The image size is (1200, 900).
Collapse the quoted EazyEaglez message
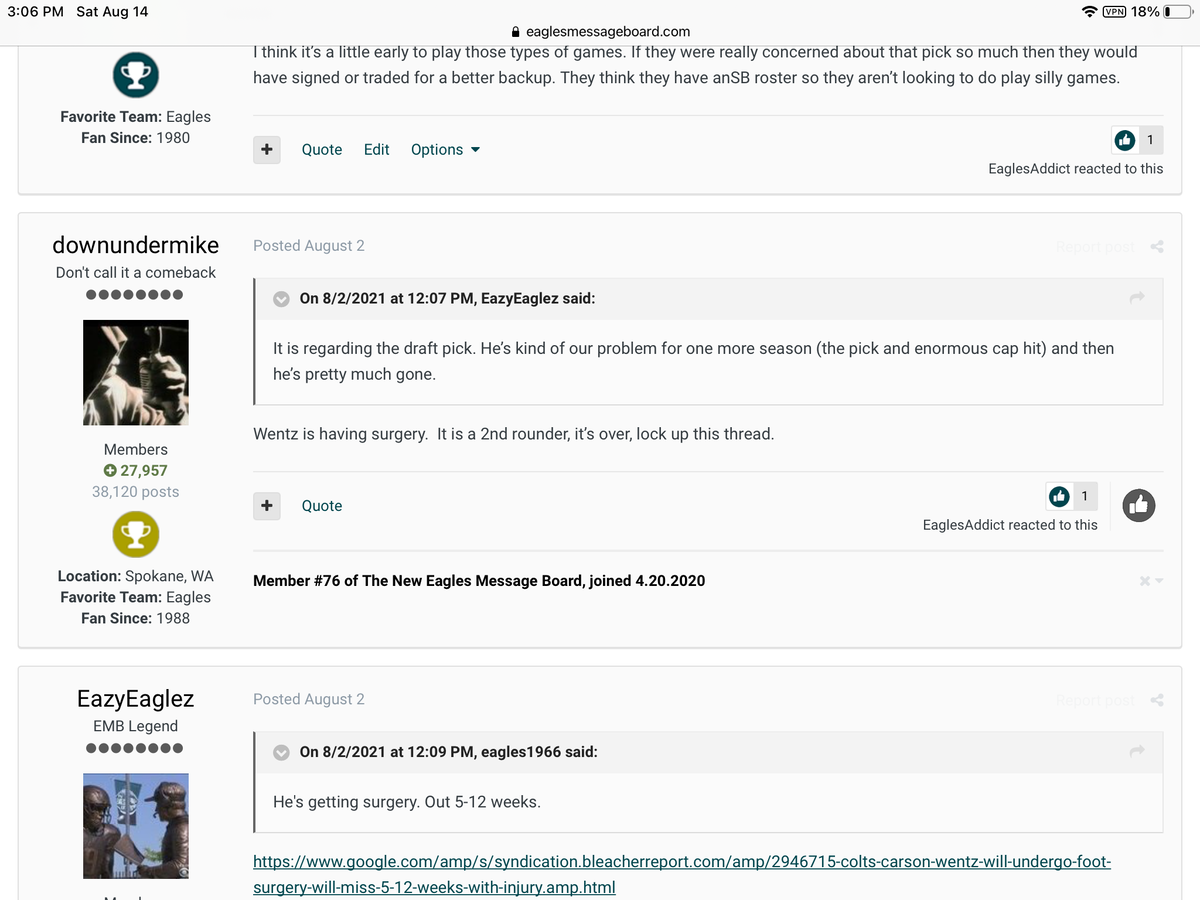282,298
